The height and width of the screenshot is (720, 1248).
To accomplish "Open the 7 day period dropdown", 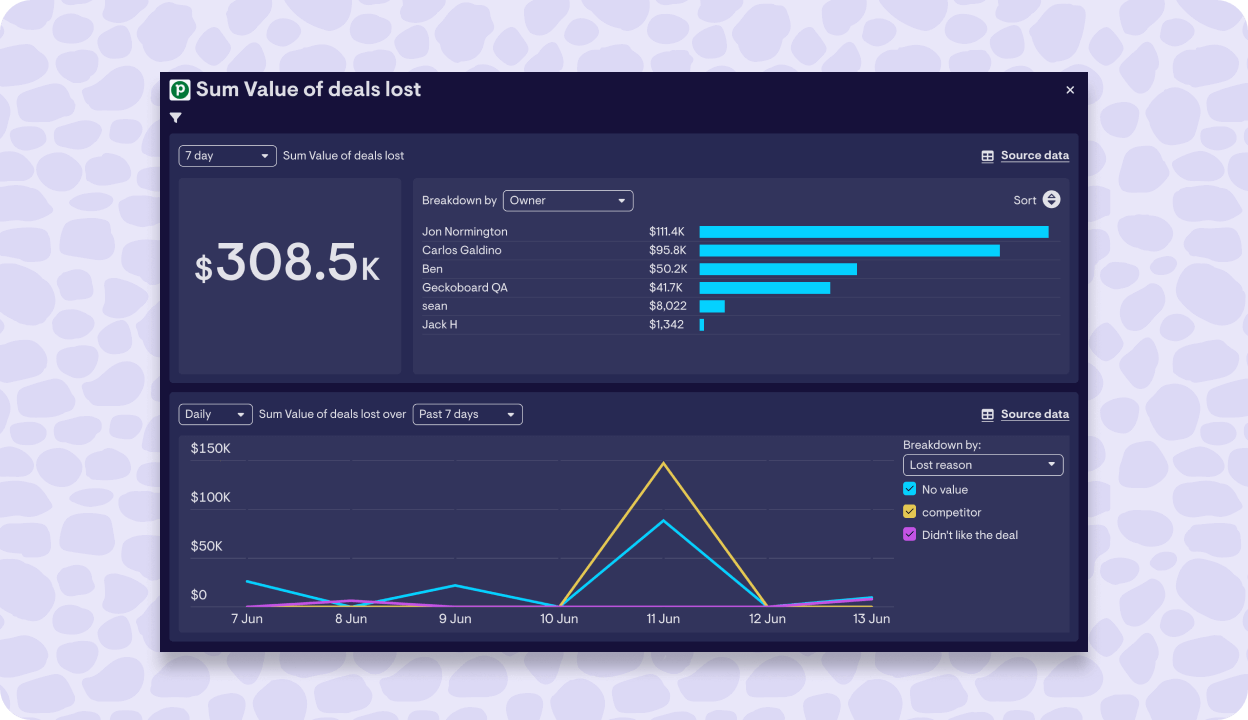I will click(228, 156).
